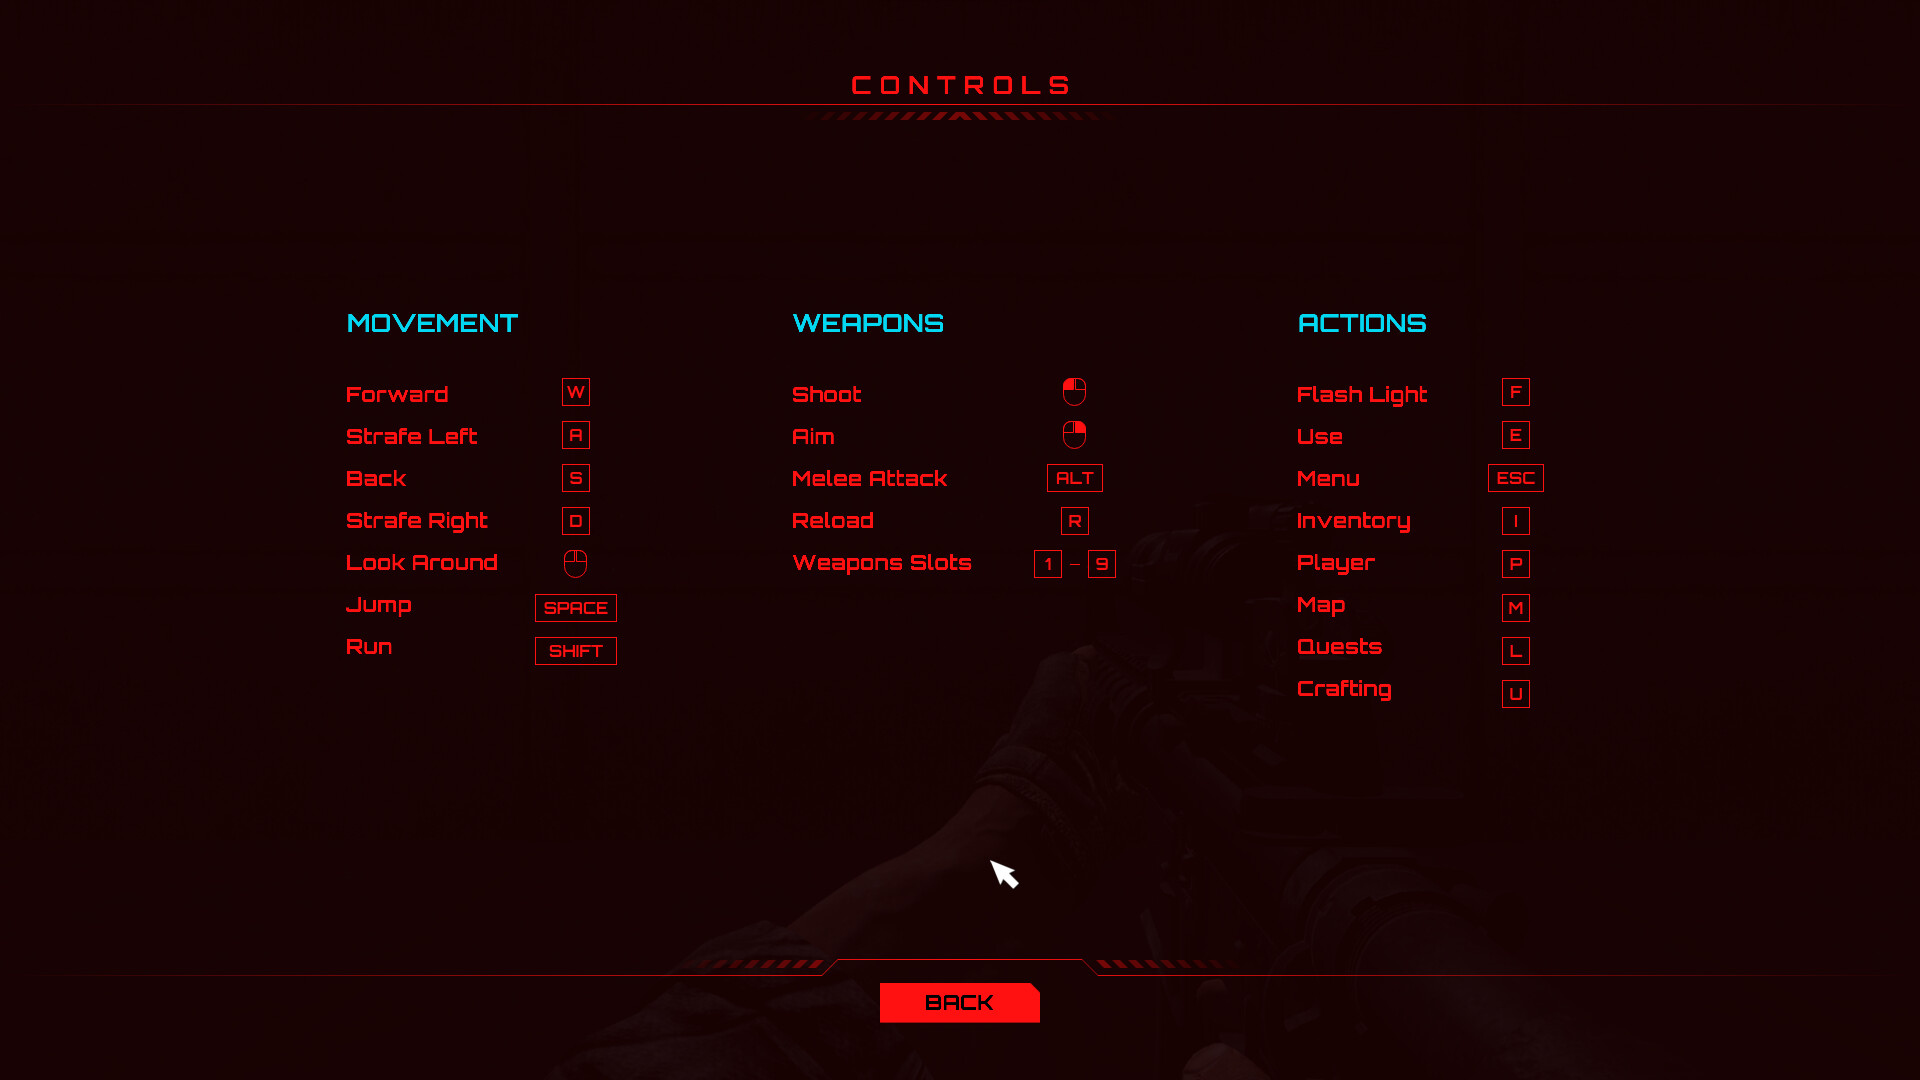1920x1080 pixels.
Task: Click the ACTIONS section header
Action: (1361, 322)
